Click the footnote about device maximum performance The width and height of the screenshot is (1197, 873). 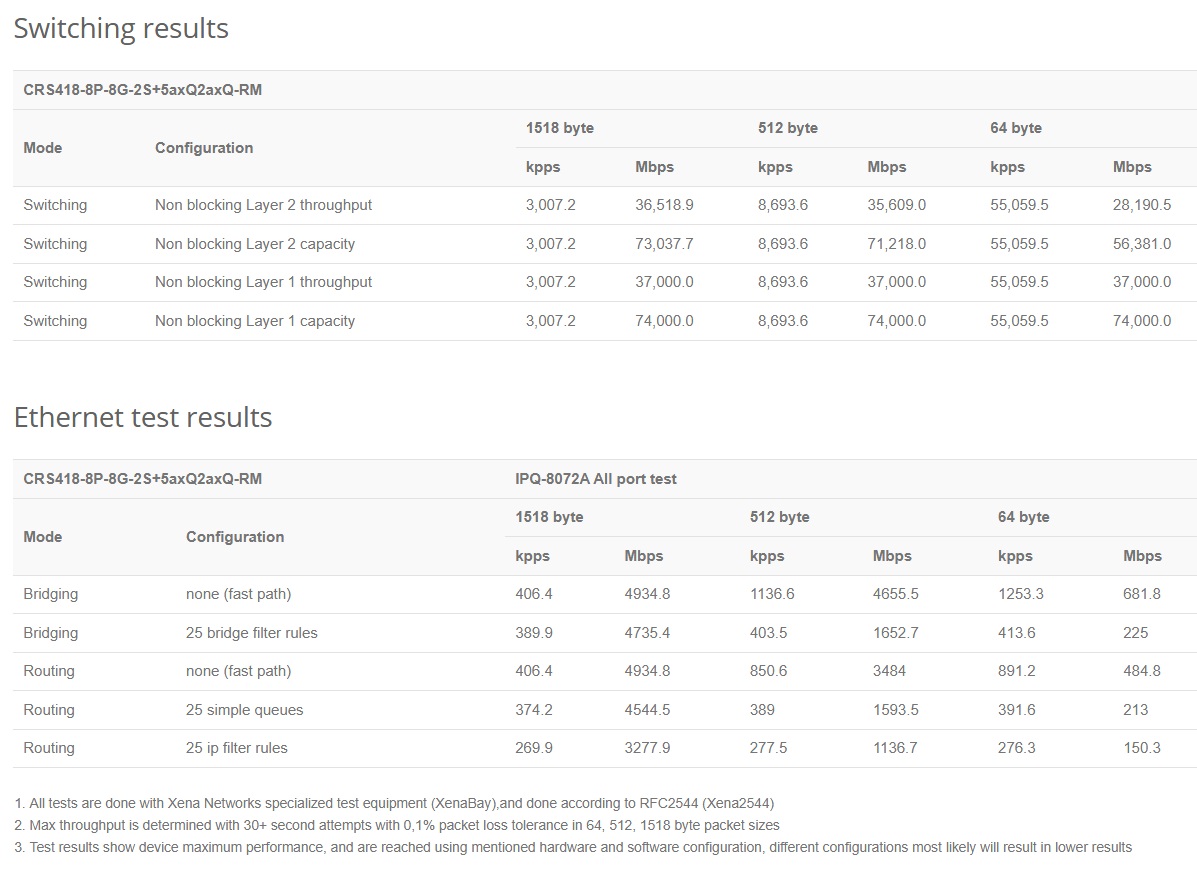click(572, 847)
